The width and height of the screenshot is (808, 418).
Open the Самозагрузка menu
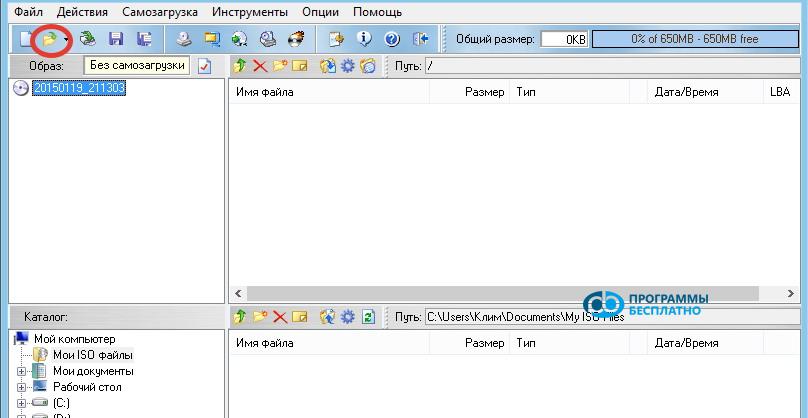160,11
